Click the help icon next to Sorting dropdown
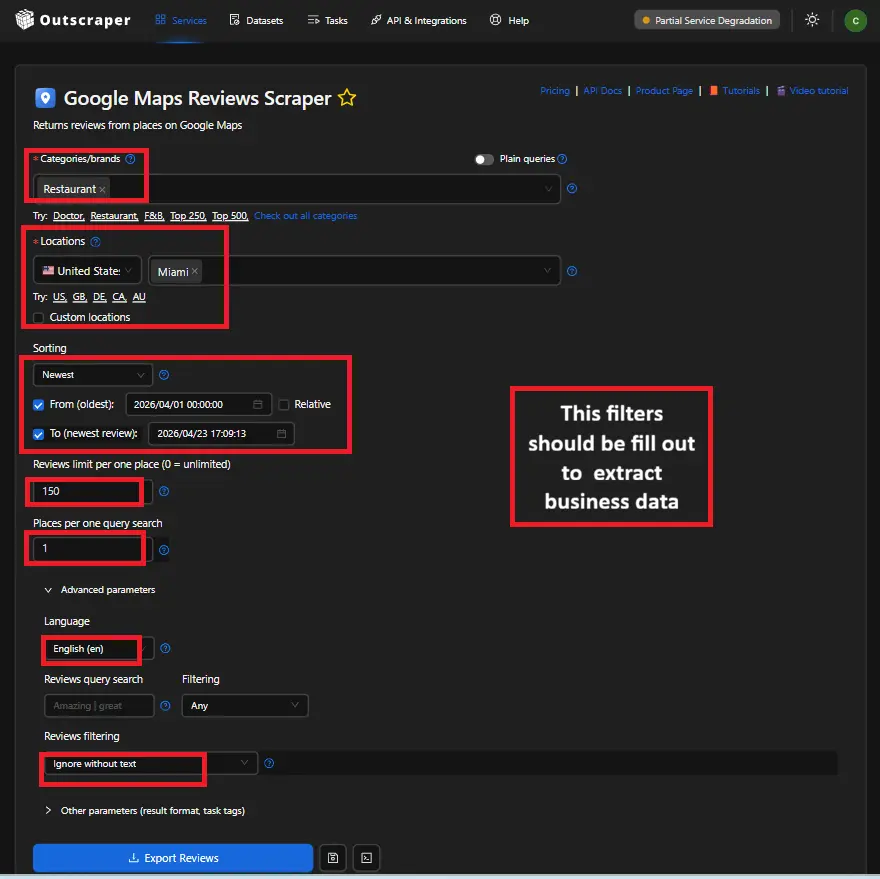The width and height of the screenshot is (880, 879). click(x=164, y=375)
